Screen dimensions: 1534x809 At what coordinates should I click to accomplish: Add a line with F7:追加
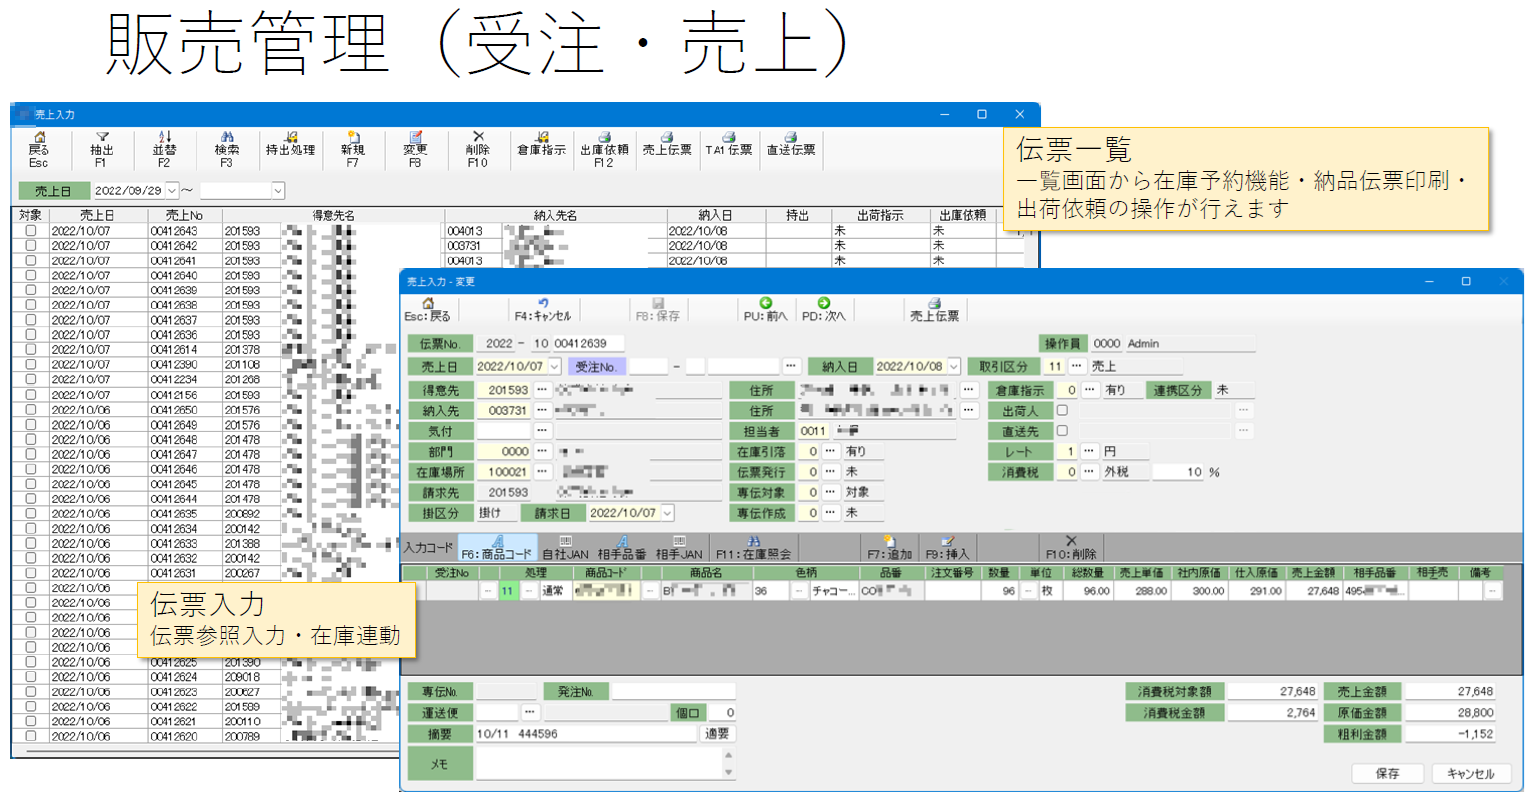pos(889,547)
